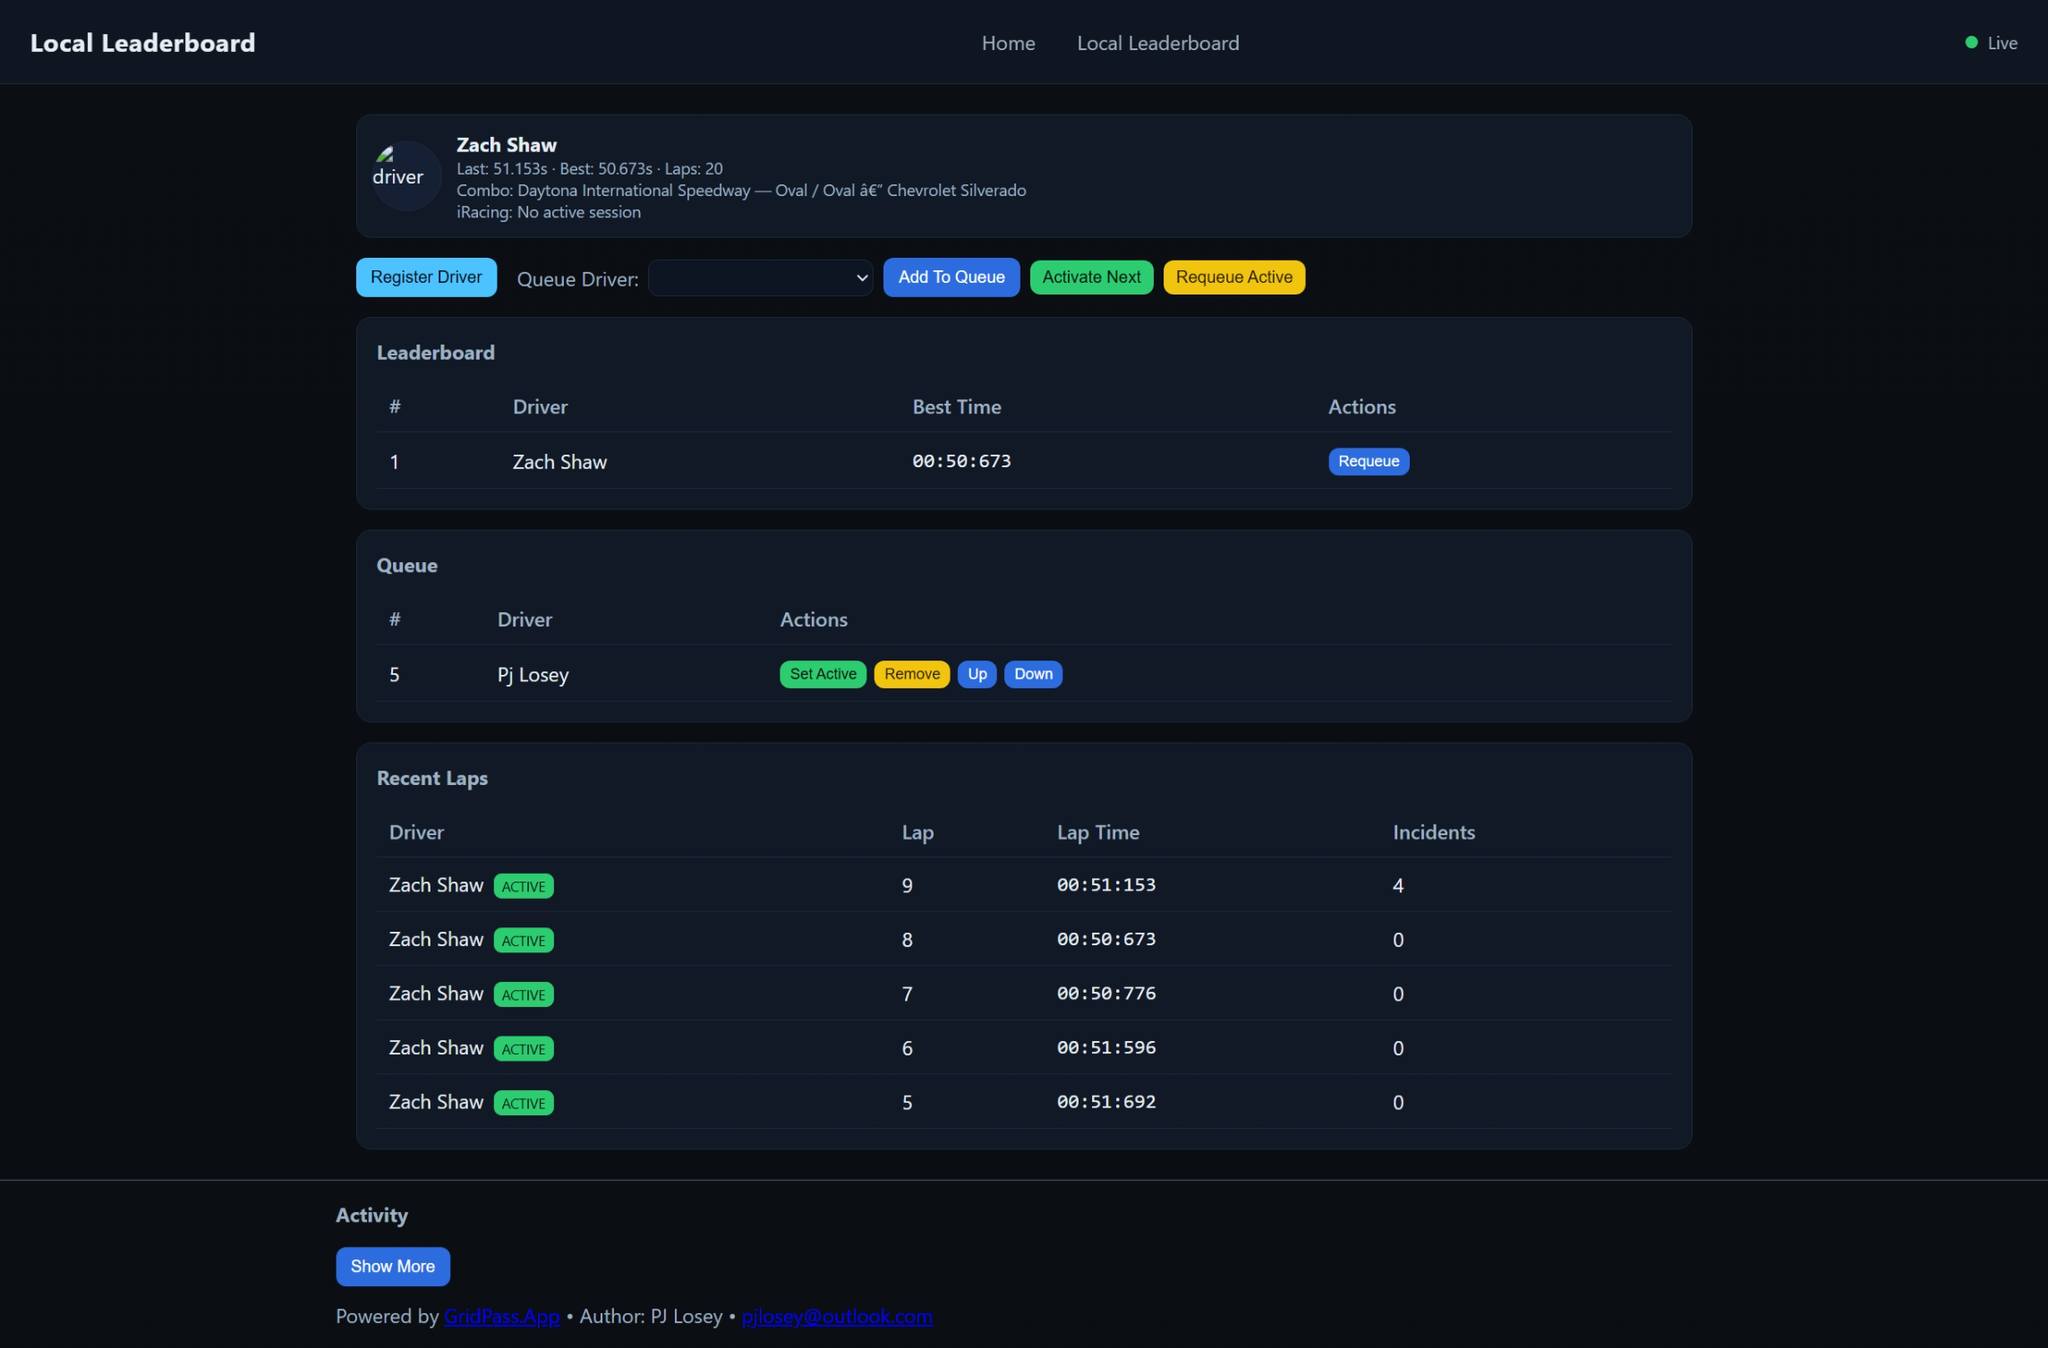Click the lap time 00:51:596

pyautogui.click(x=1106, y=1047)
